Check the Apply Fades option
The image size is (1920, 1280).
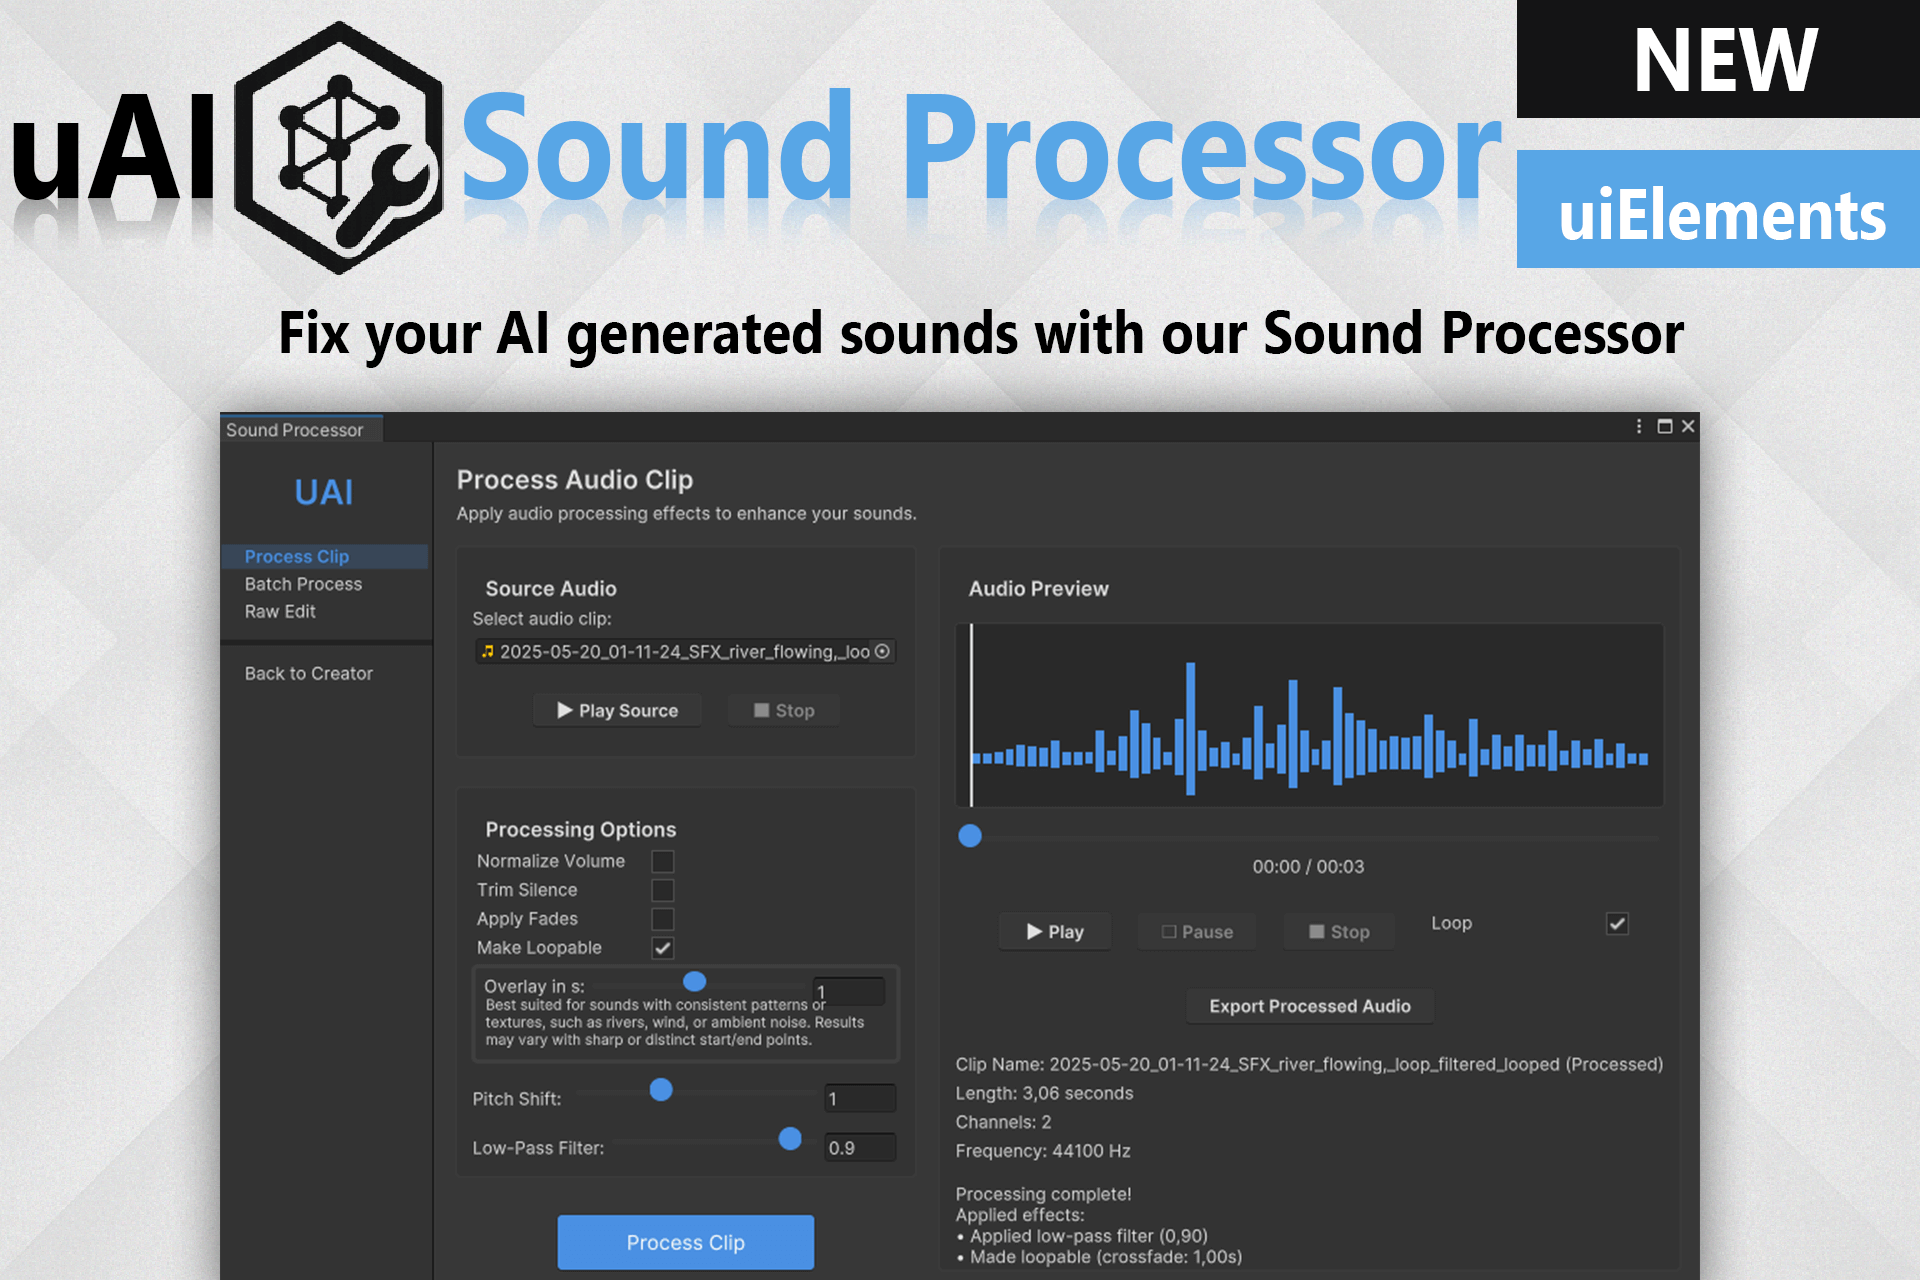click(663, 919)
